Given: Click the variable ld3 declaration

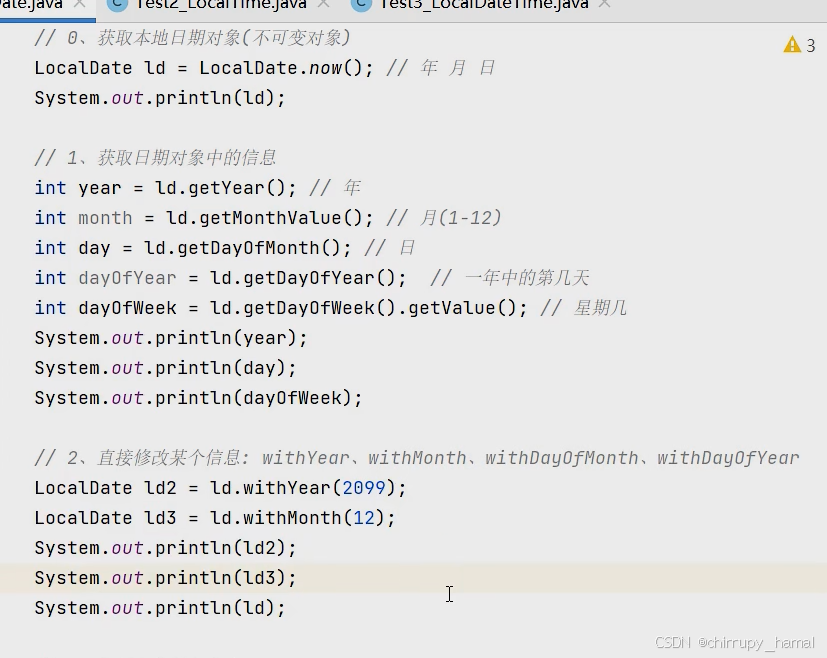Looking at the screenshot, I should [x=160, y=518].
